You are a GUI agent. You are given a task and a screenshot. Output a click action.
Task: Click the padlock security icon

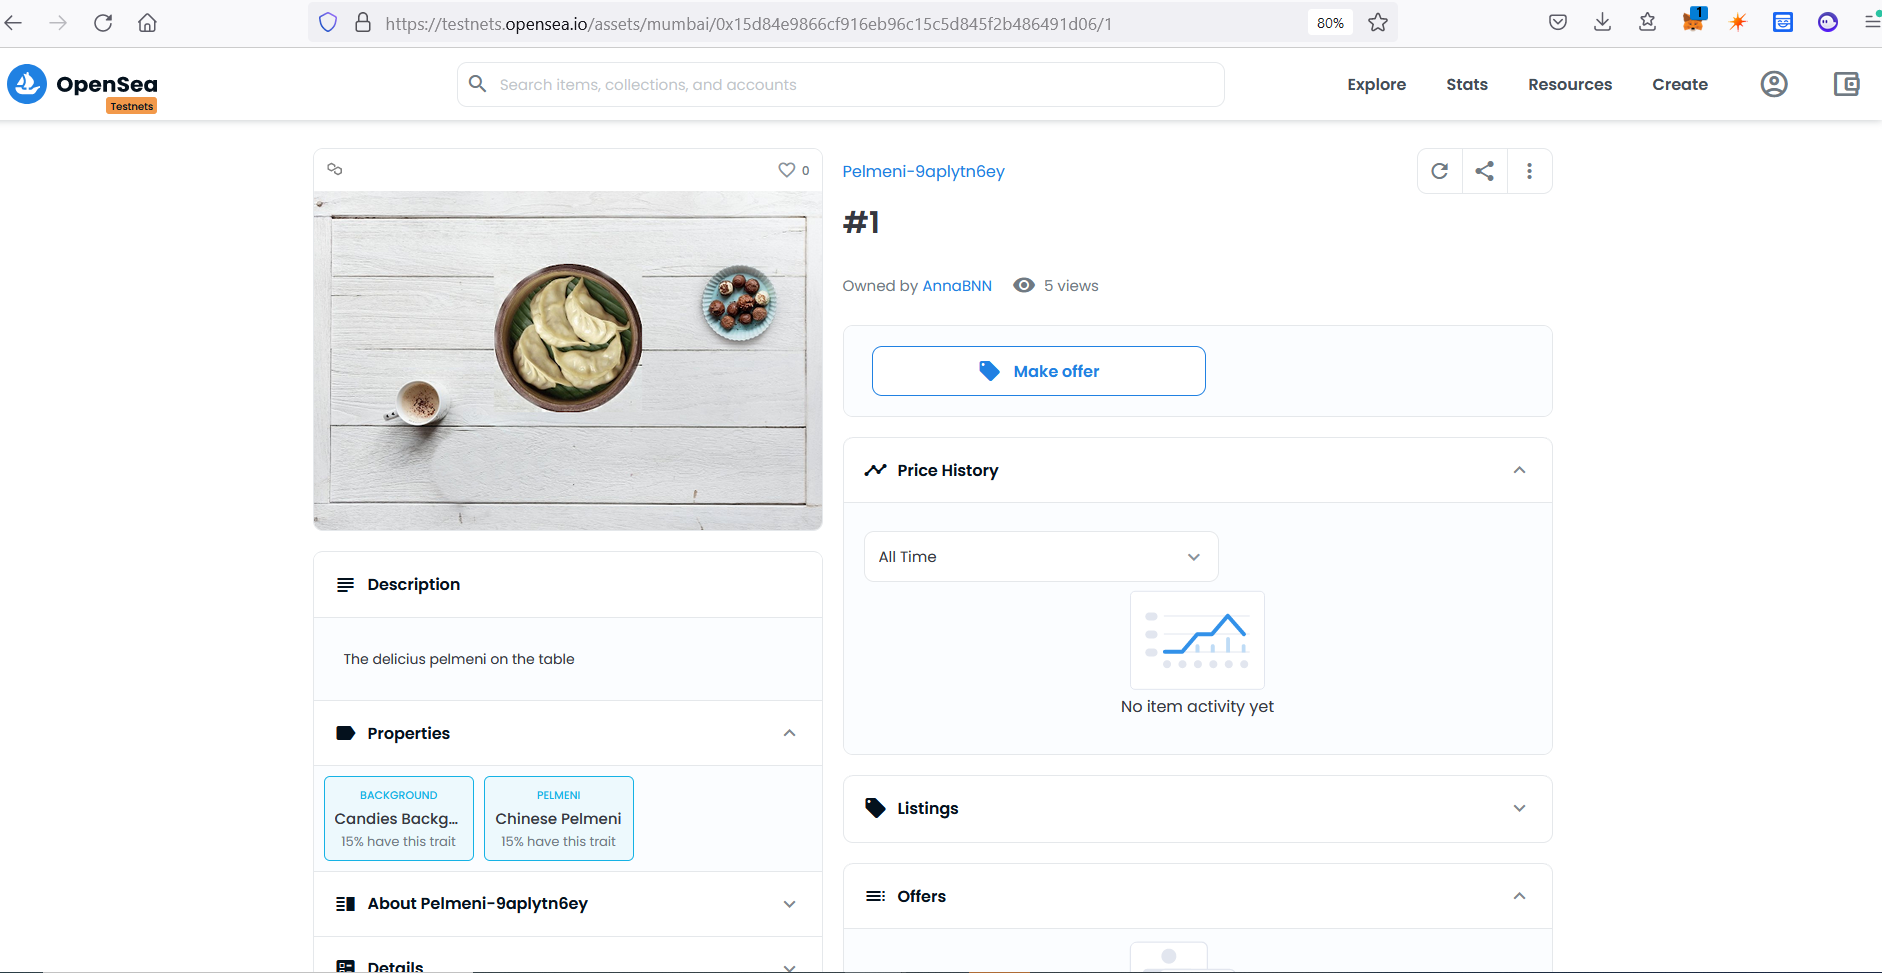coord(362,22)
